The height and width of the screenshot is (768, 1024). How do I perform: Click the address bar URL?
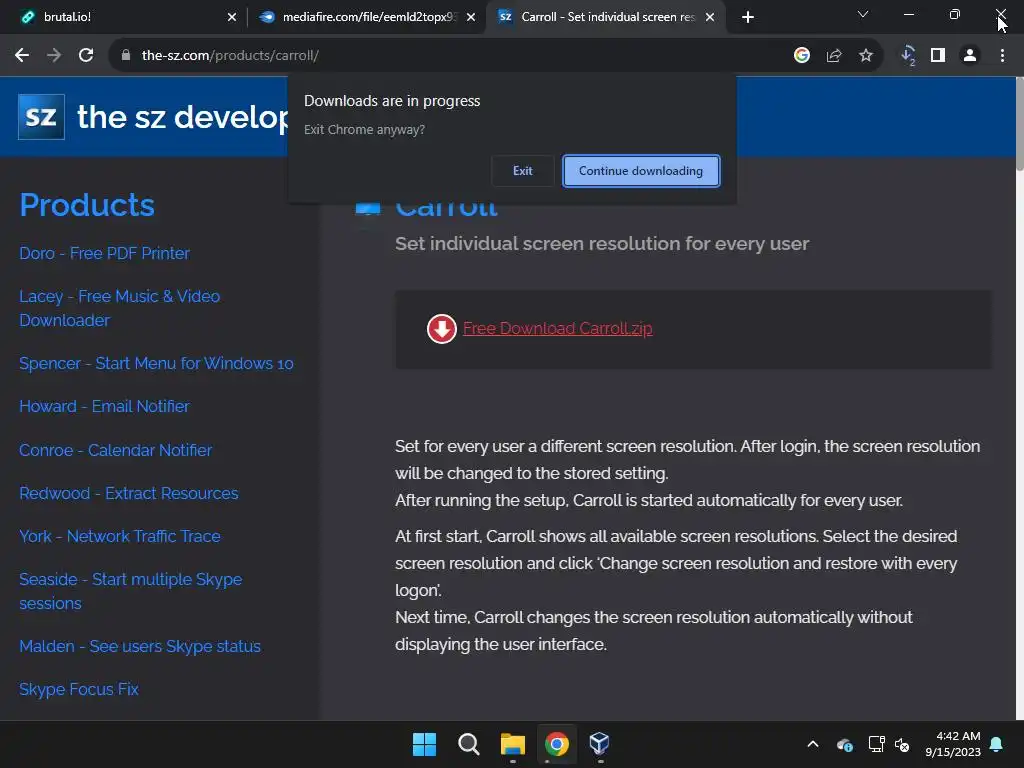click(230, 56)
